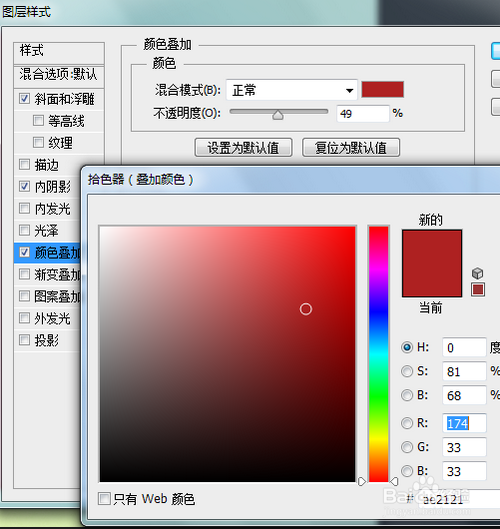This screenshot has width=500, height=529.
Task: Click the left hue slider arrow
Action: (x=361, y=481)
